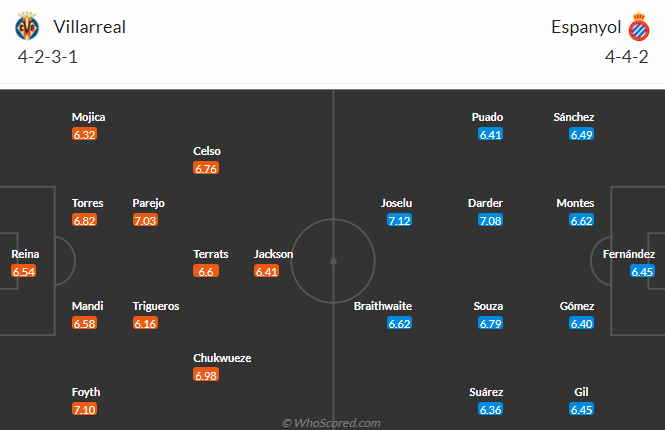Click Celso's 6.76 rating badge
665x430 pixels.
coord(206,168)
